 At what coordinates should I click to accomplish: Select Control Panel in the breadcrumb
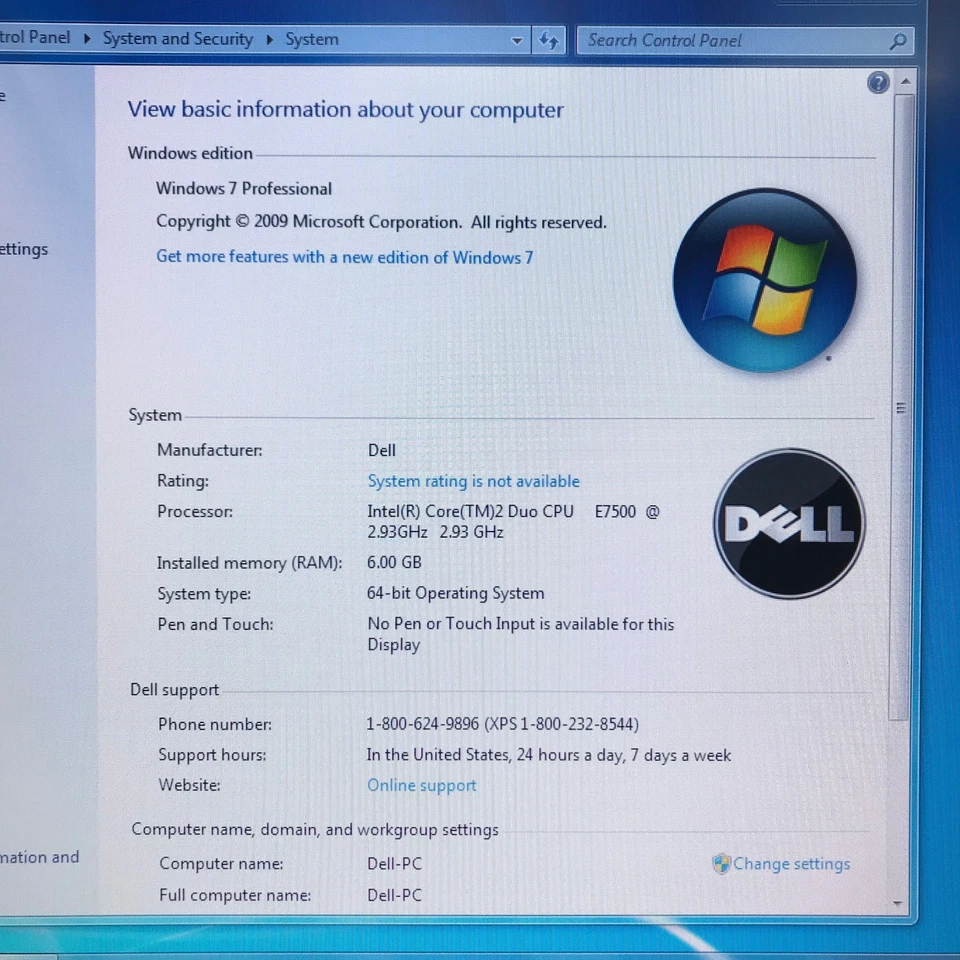click(x=33, y=38)
